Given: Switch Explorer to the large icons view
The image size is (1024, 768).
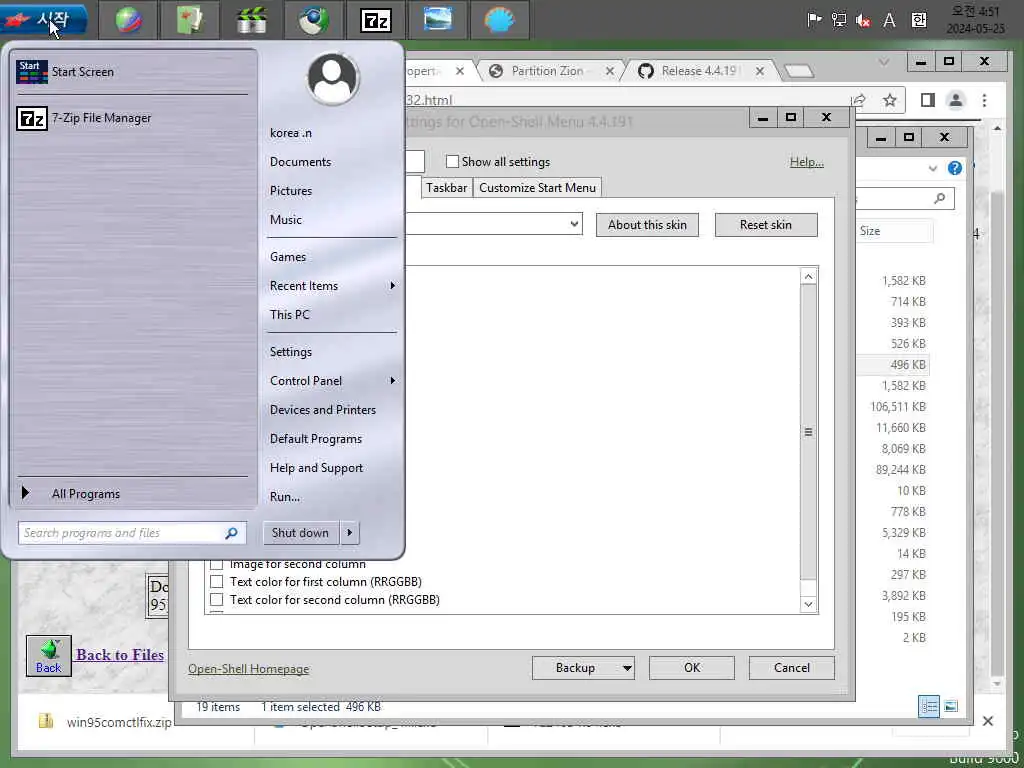Looking at the screenshot, I should (x=951, y=706).
